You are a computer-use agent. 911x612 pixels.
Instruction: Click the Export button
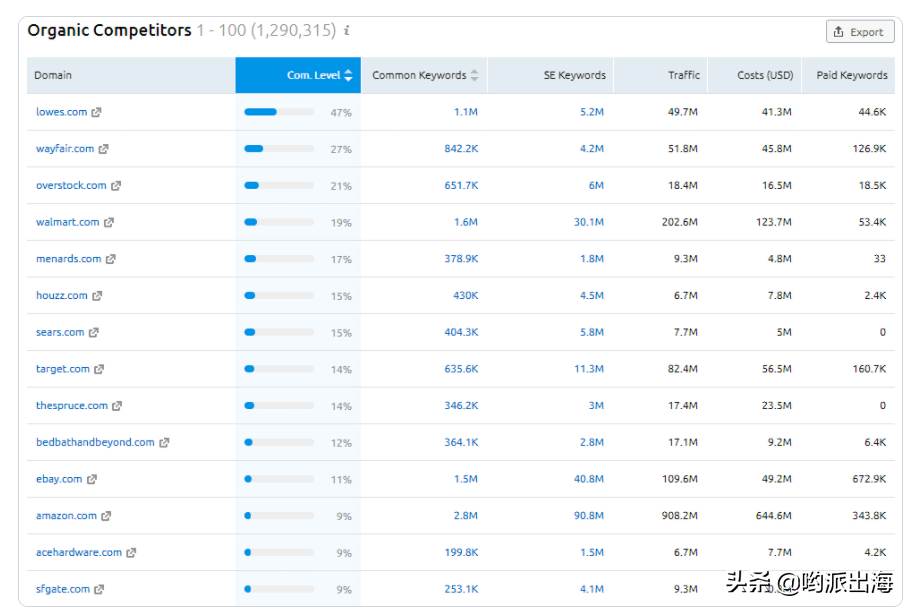coord(860,32)
